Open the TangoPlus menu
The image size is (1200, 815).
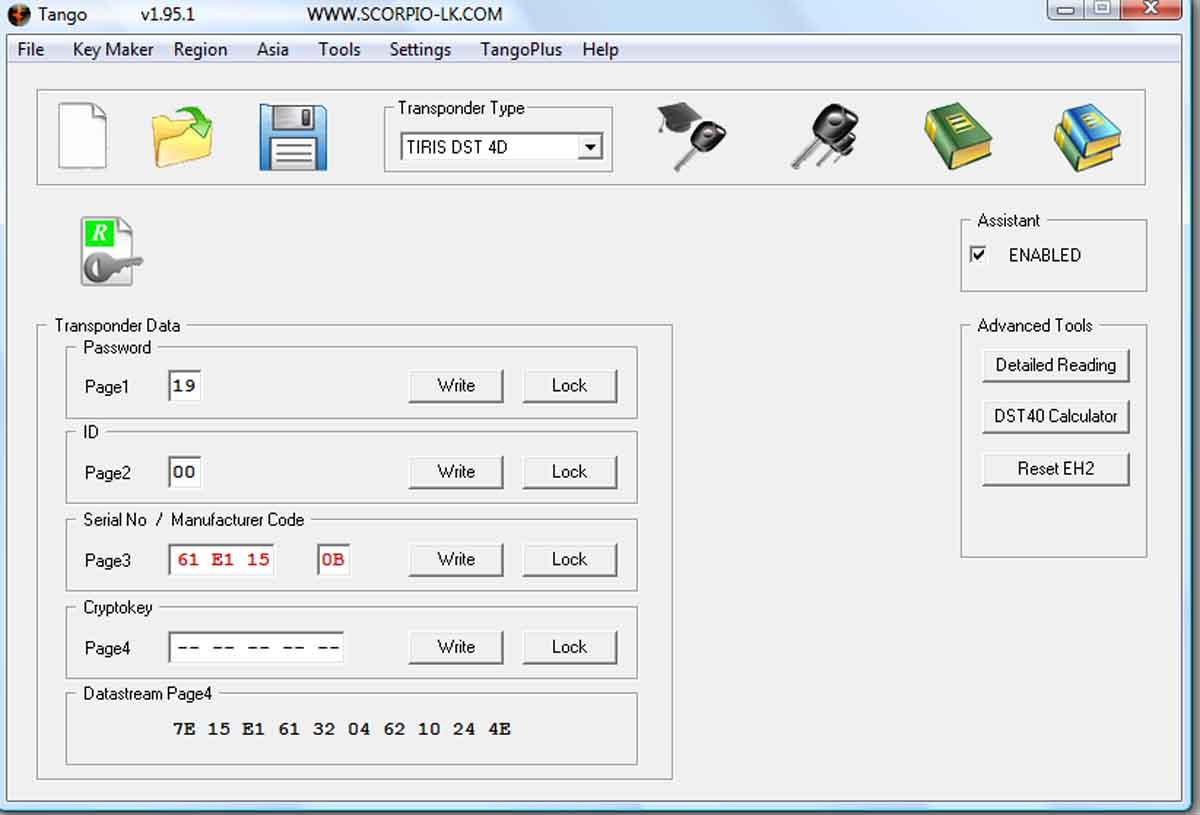[521, 49]
